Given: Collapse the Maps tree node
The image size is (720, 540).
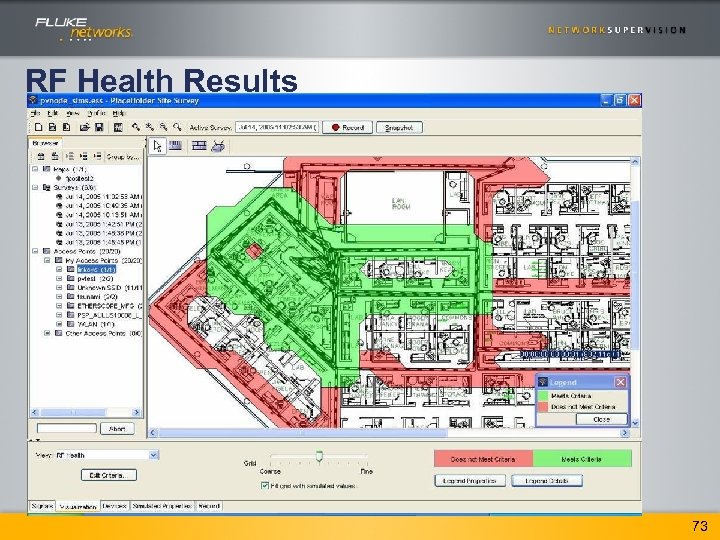Looking at the screenshot, I should 35,169.
